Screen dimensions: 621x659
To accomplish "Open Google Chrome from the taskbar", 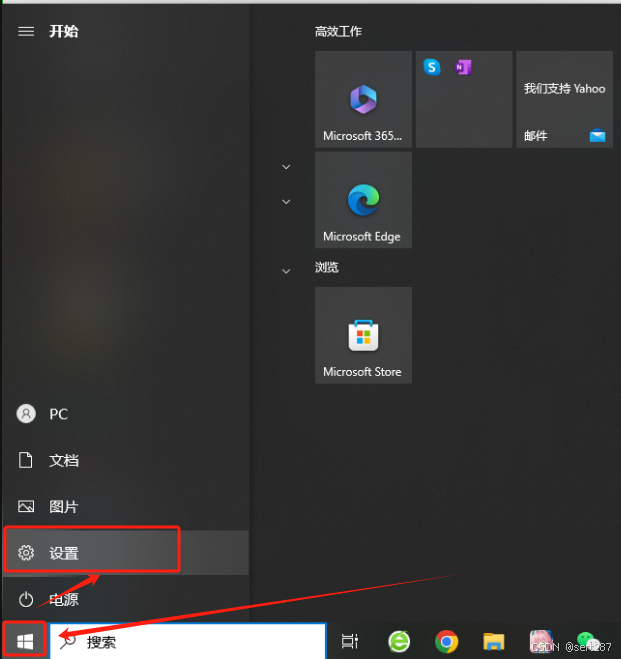I will pos(446,642).
